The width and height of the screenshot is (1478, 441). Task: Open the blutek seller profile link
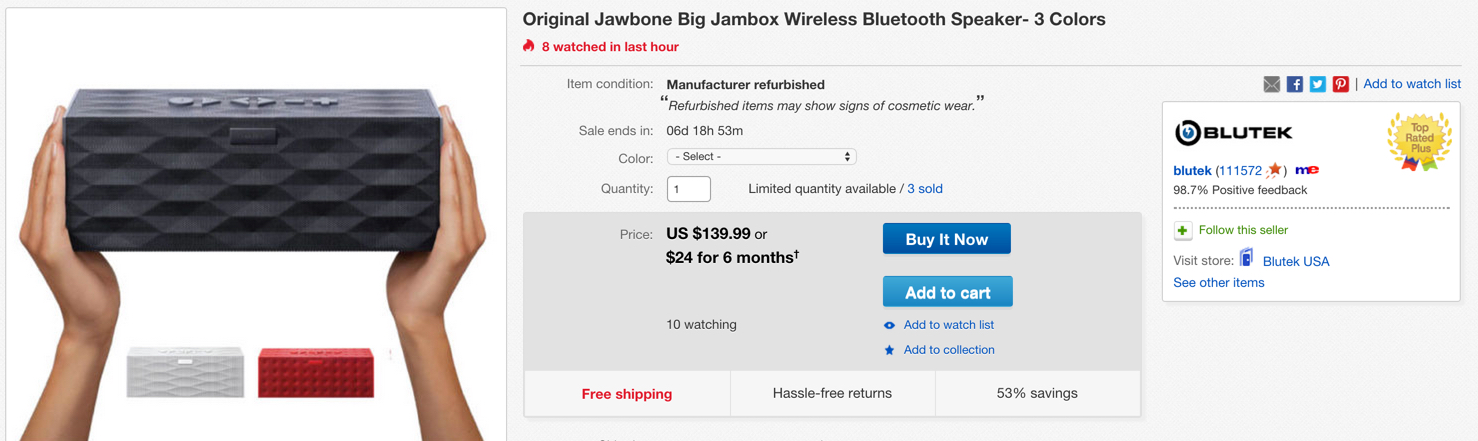(1192, 171)
